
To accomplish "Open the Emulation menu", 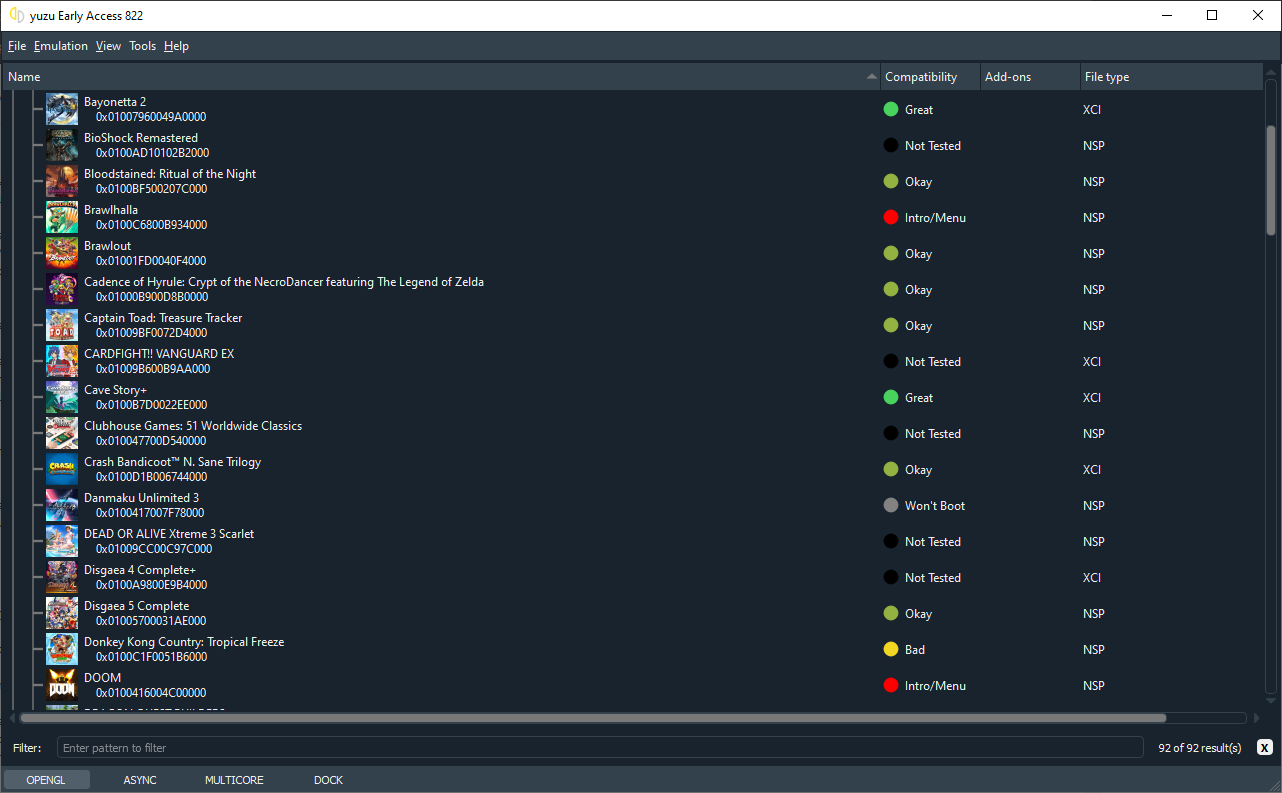I will [x=61, y=46].
